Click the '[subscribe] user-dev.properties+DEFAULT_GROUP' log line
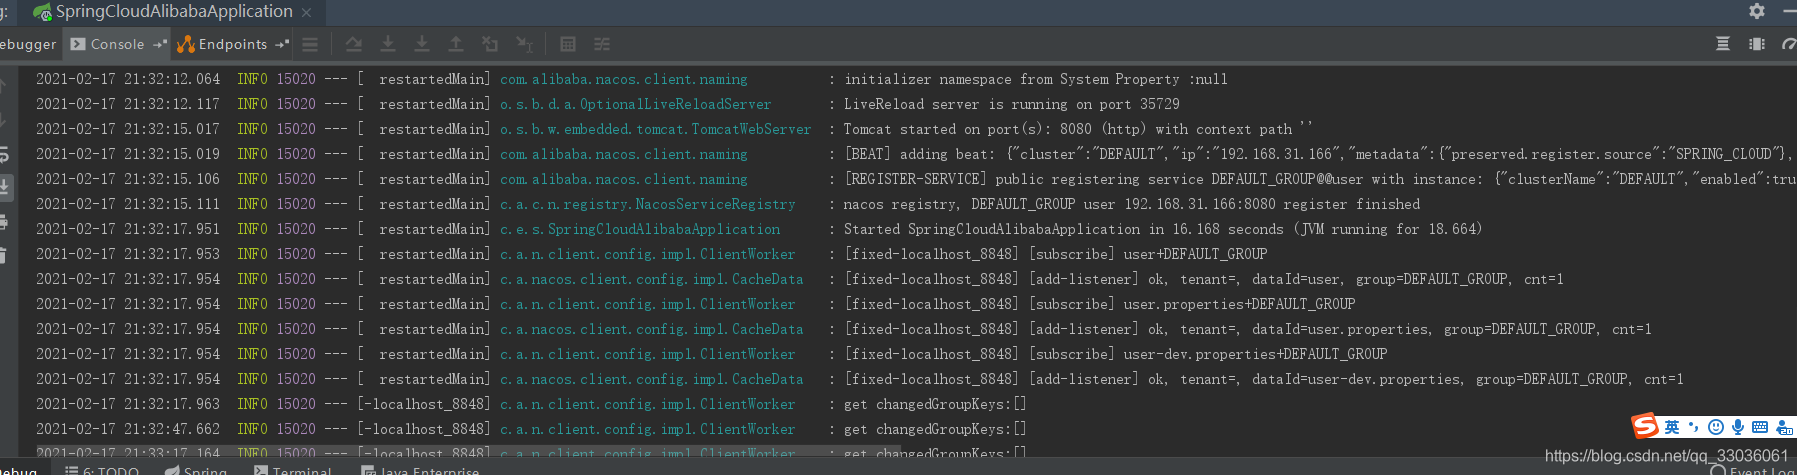Screen dimensions: 1797x475 [1115, 354]
